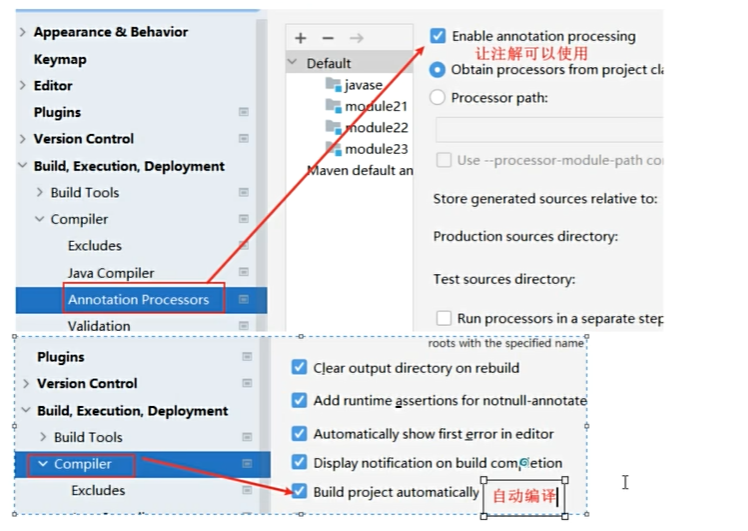Open the Java Compiler settings page
The image size is (748, 531).
click(x=111, y=273)
